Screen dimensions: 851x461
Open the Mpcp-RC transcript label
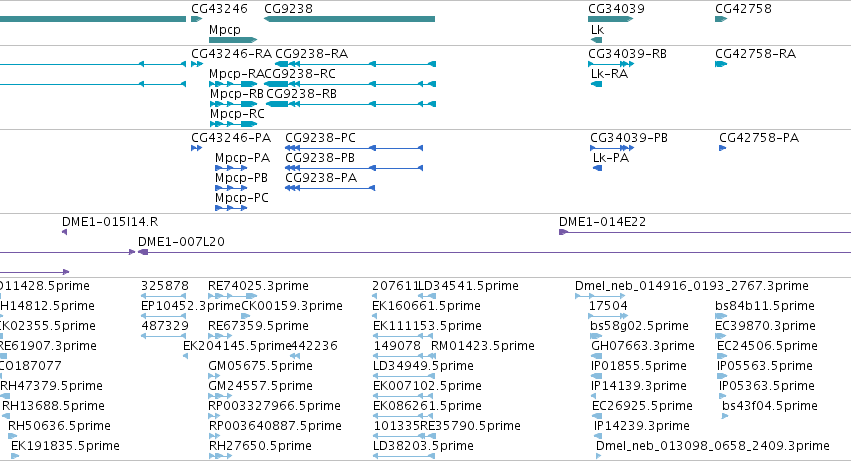tap(237, 114)
